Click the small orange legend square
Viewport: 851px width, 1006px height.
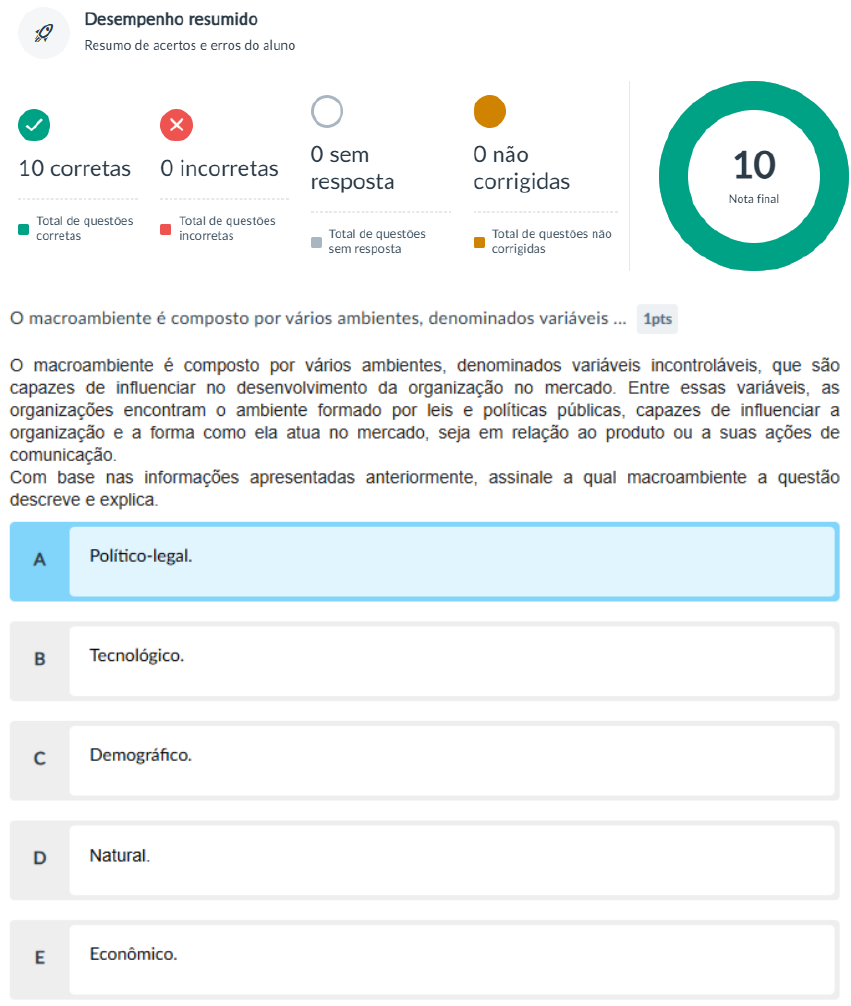coord(479,242)
